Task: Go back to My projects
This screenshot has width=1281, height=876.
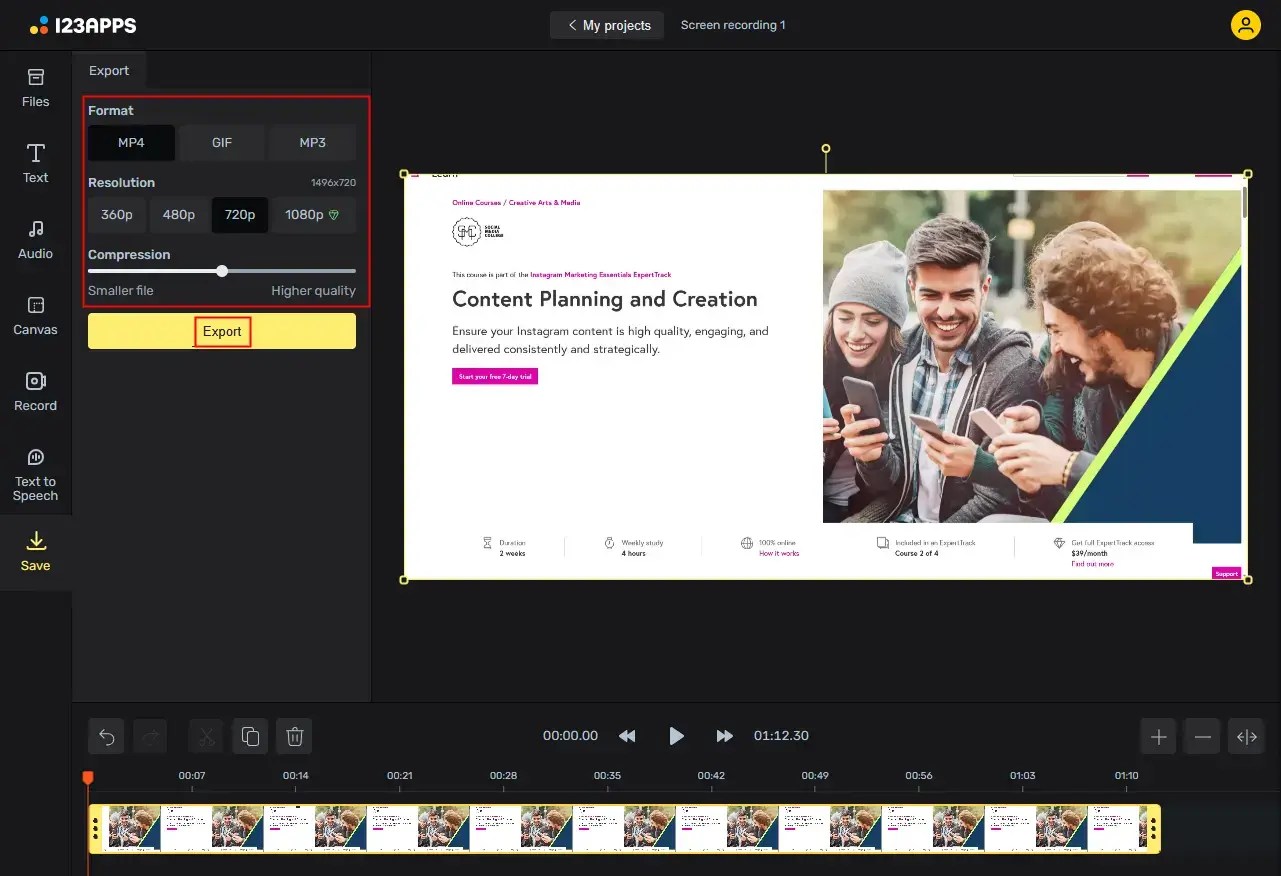Action: click(606, 25)
